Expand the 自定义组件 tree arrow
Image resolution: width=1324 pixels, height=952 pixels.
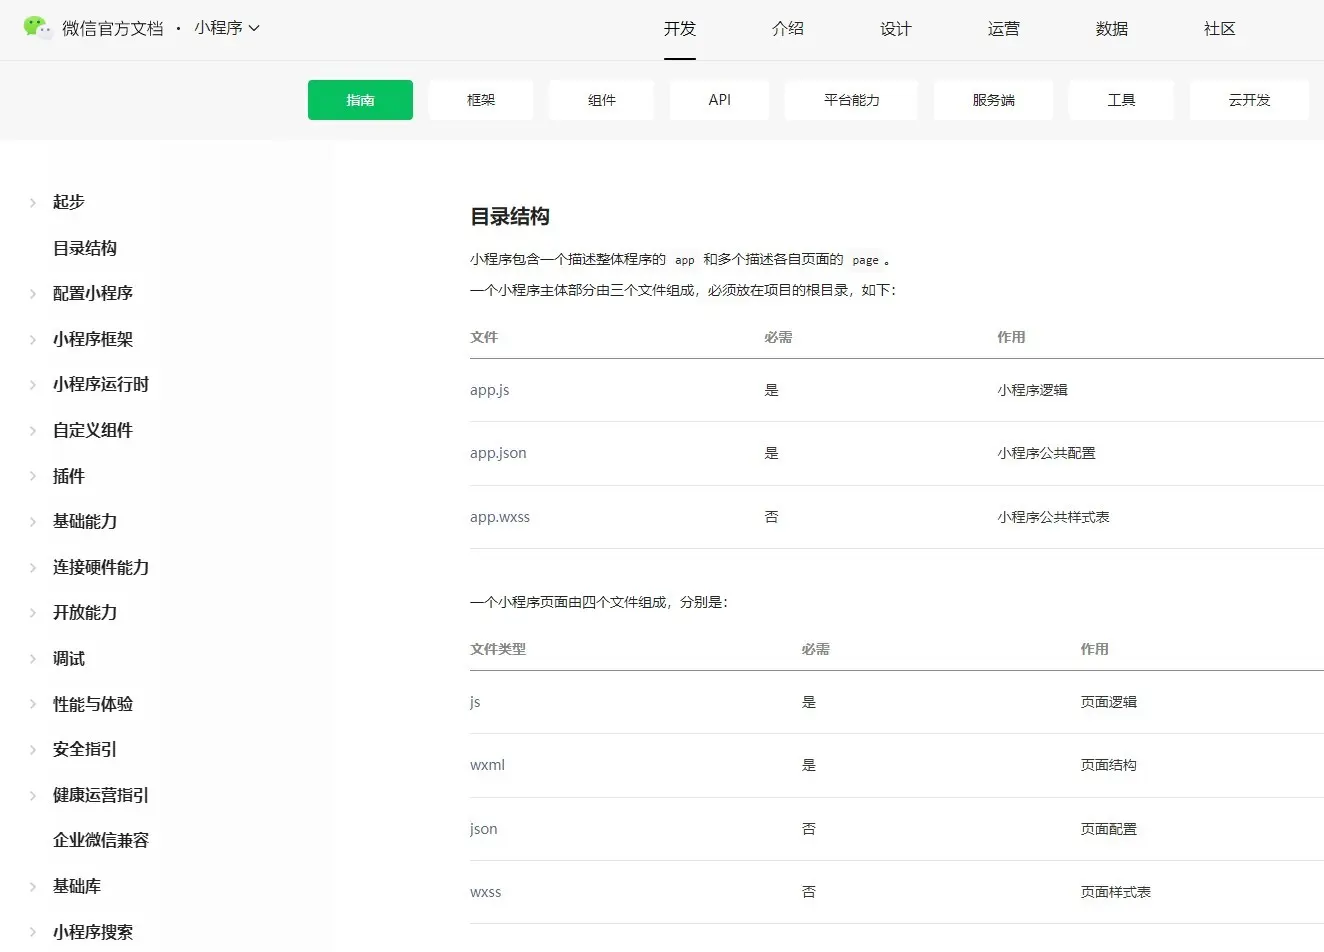[33, 431]
